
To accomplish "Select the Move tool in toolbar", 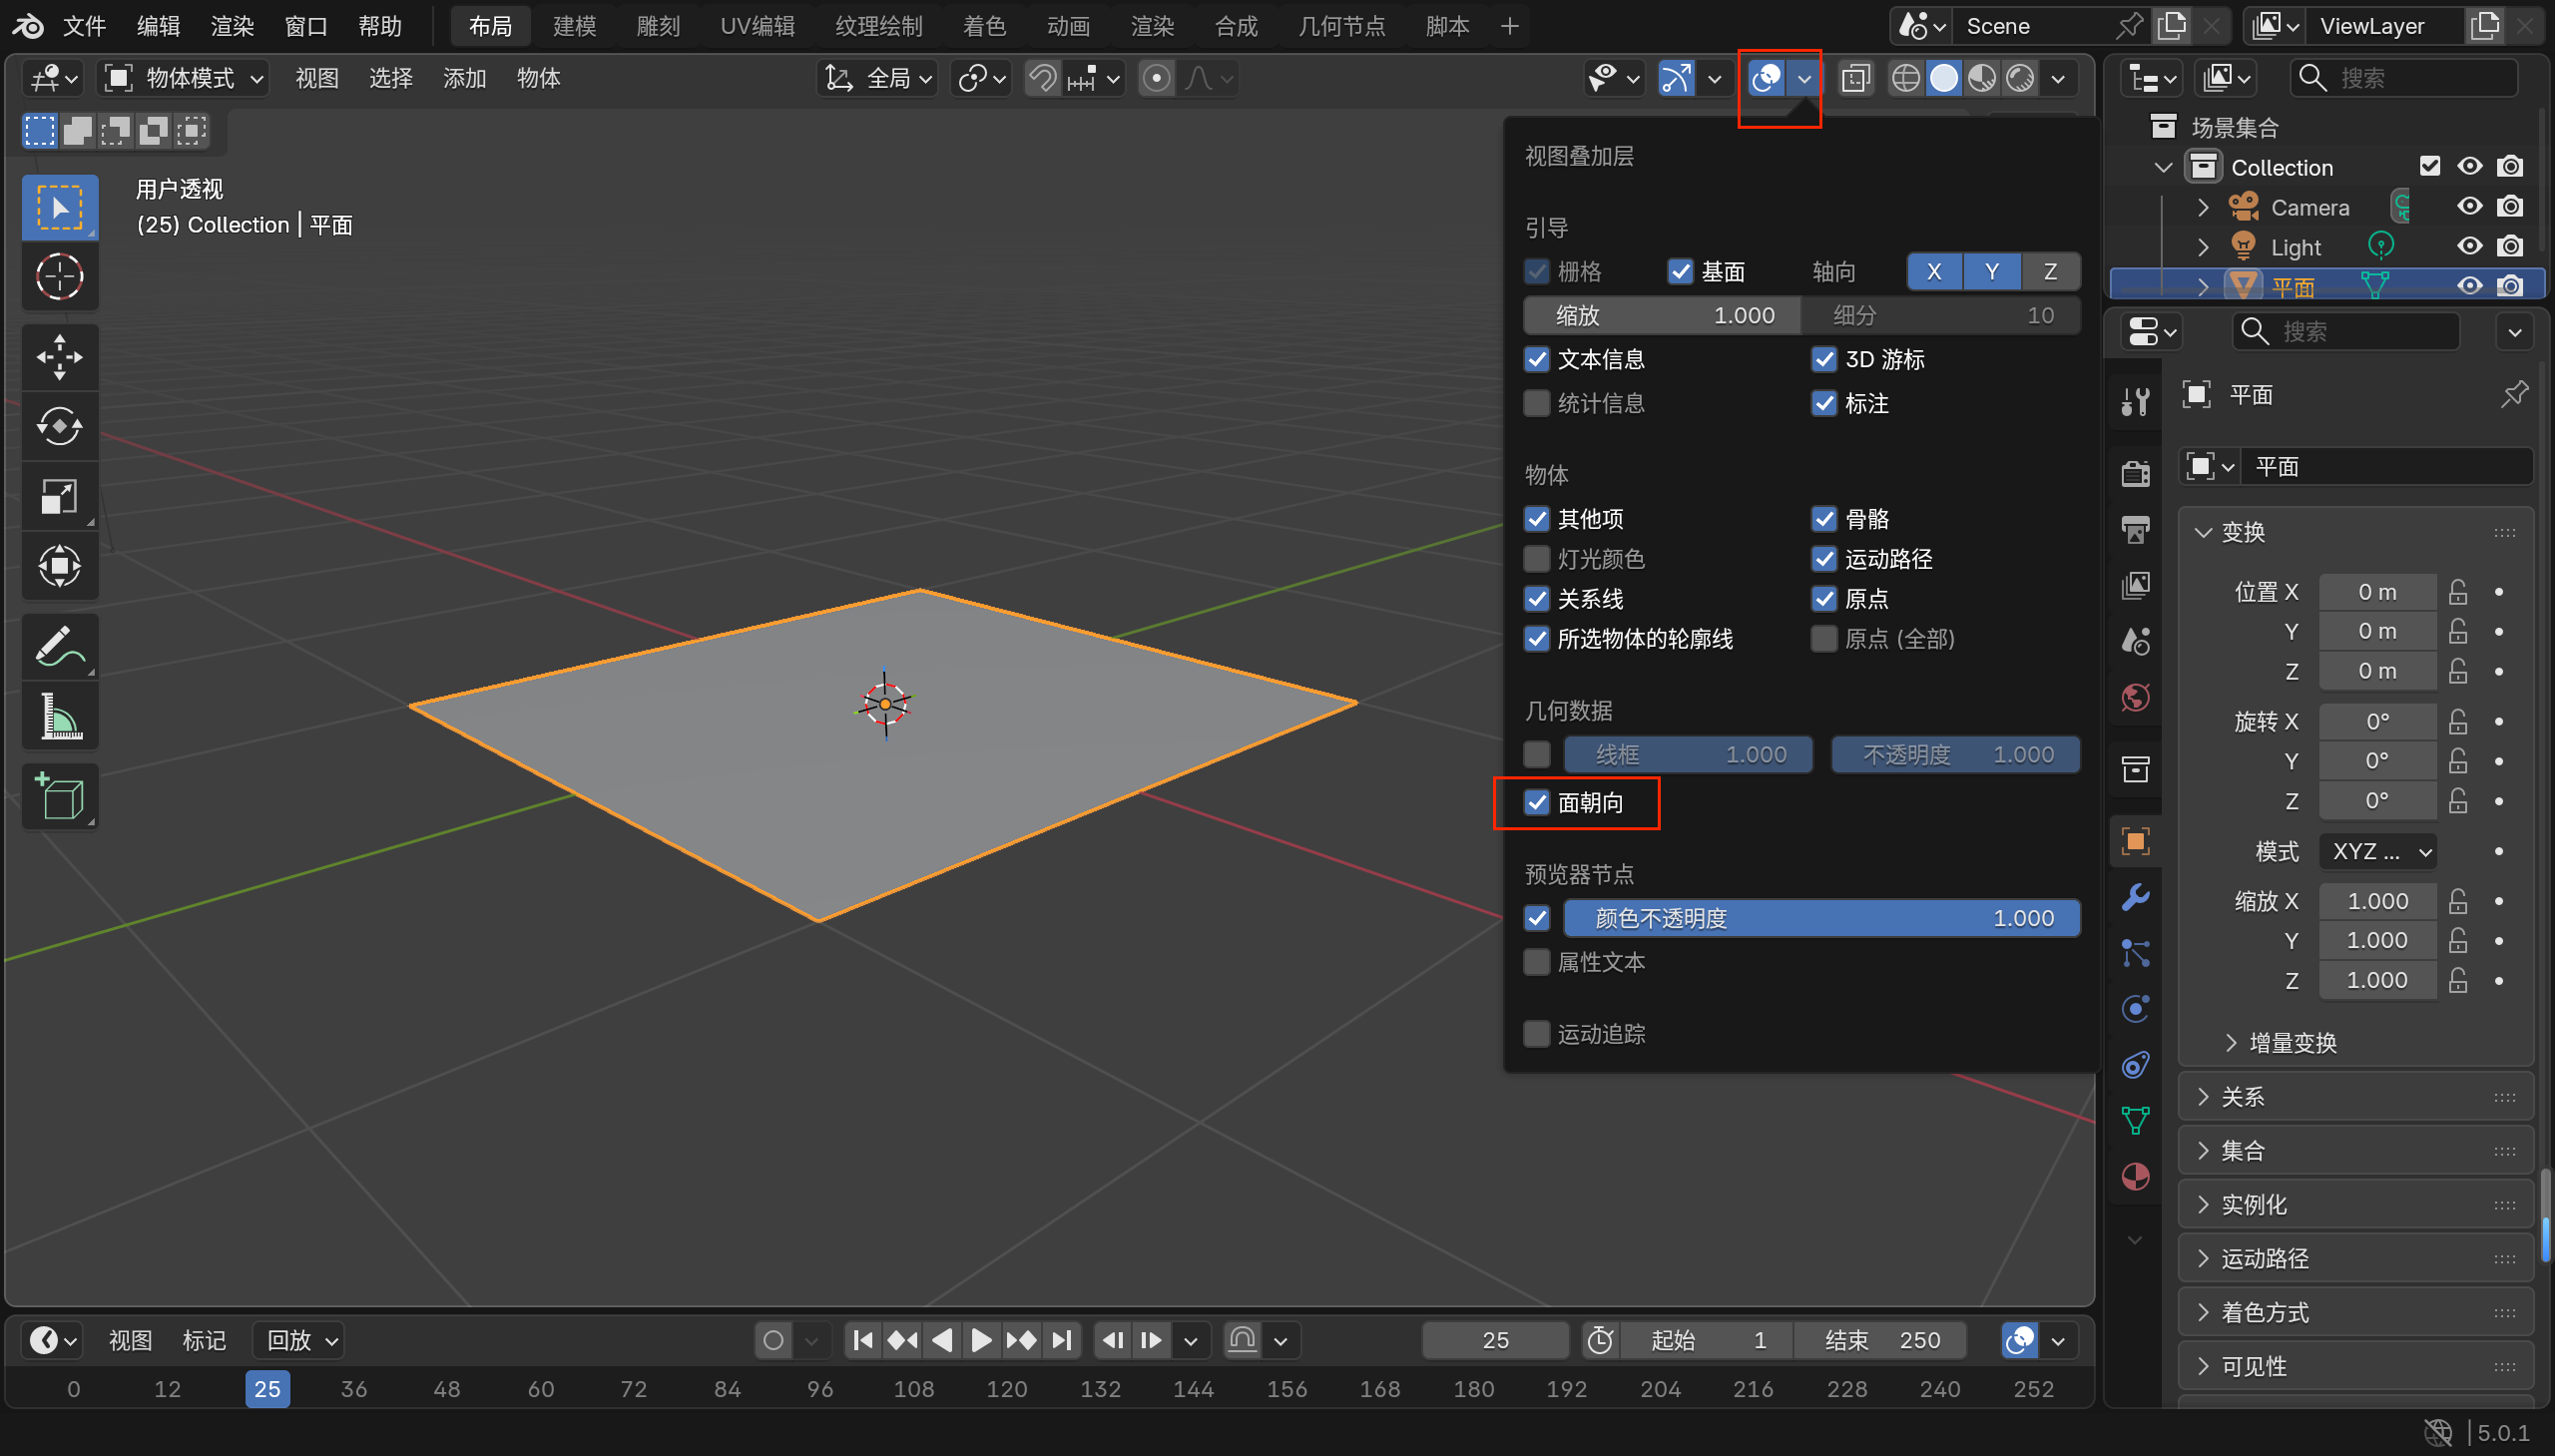I will [59, 357].
